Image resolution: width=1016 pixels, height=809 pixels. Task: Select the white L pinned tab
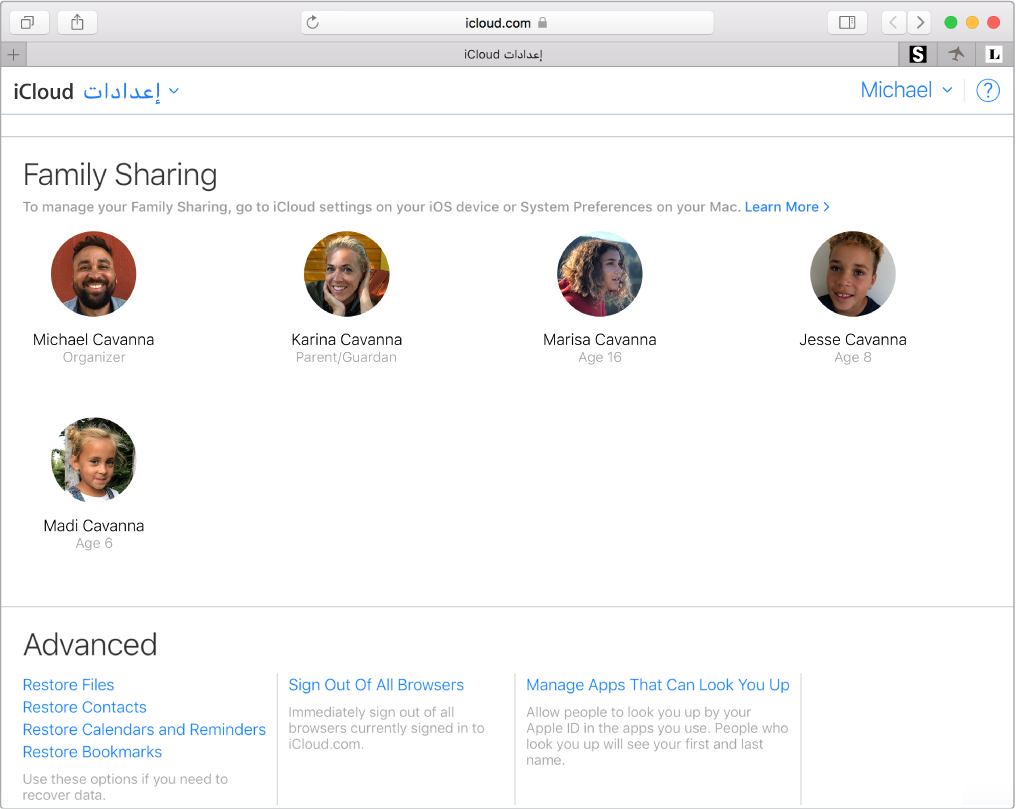(994, 54)
